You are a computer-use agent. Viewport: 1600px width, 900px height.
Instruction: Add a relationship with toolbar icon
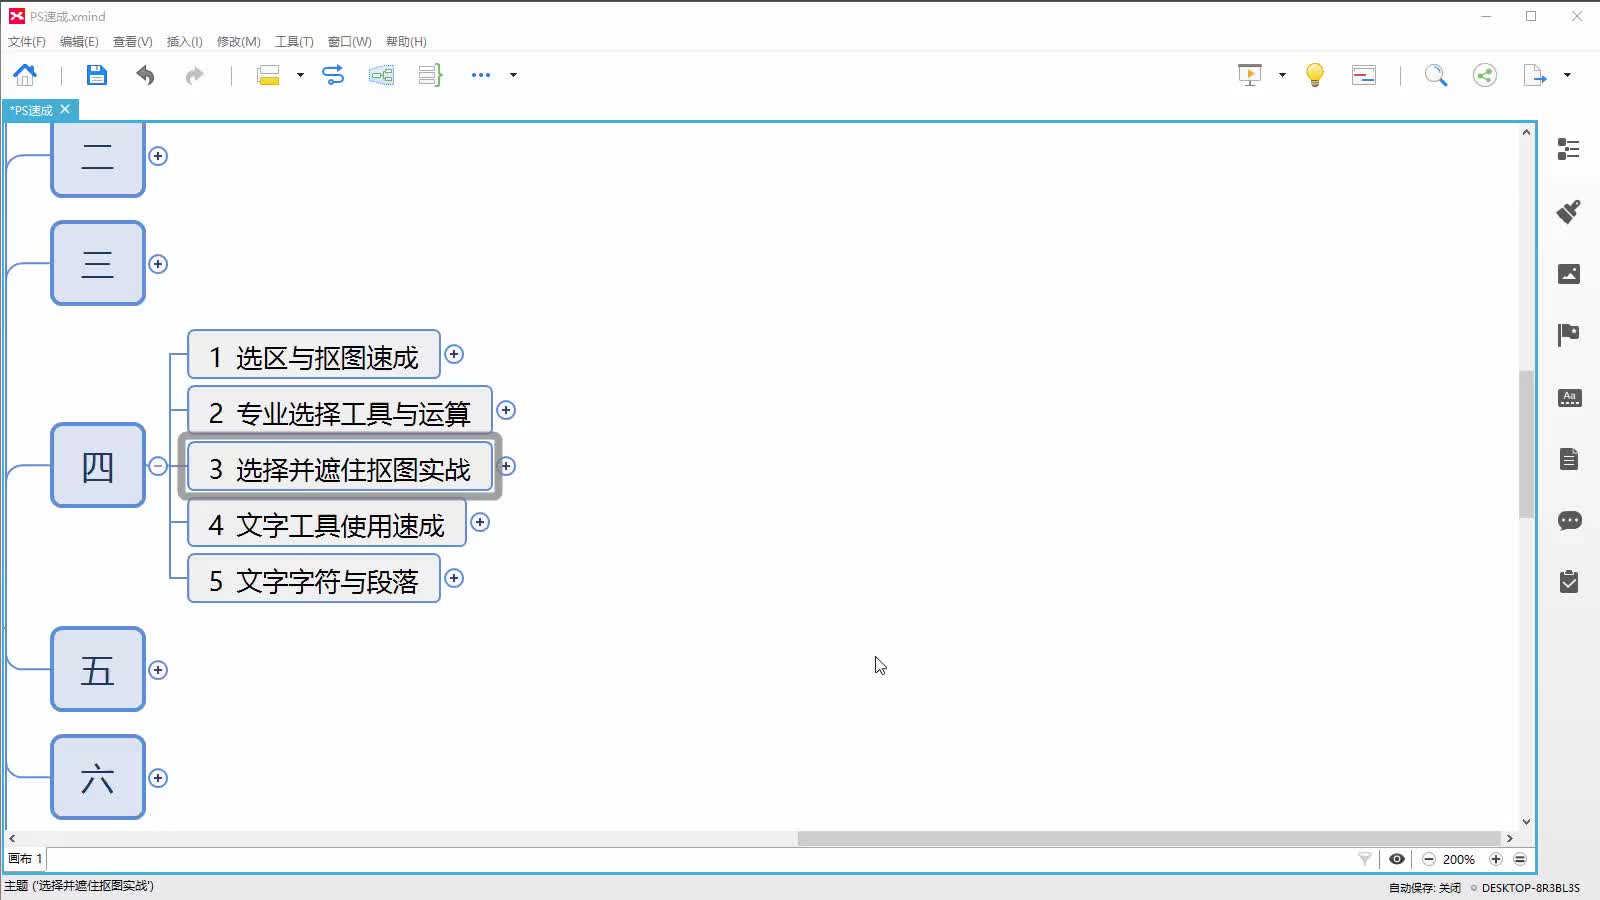(x=333, y=75)
